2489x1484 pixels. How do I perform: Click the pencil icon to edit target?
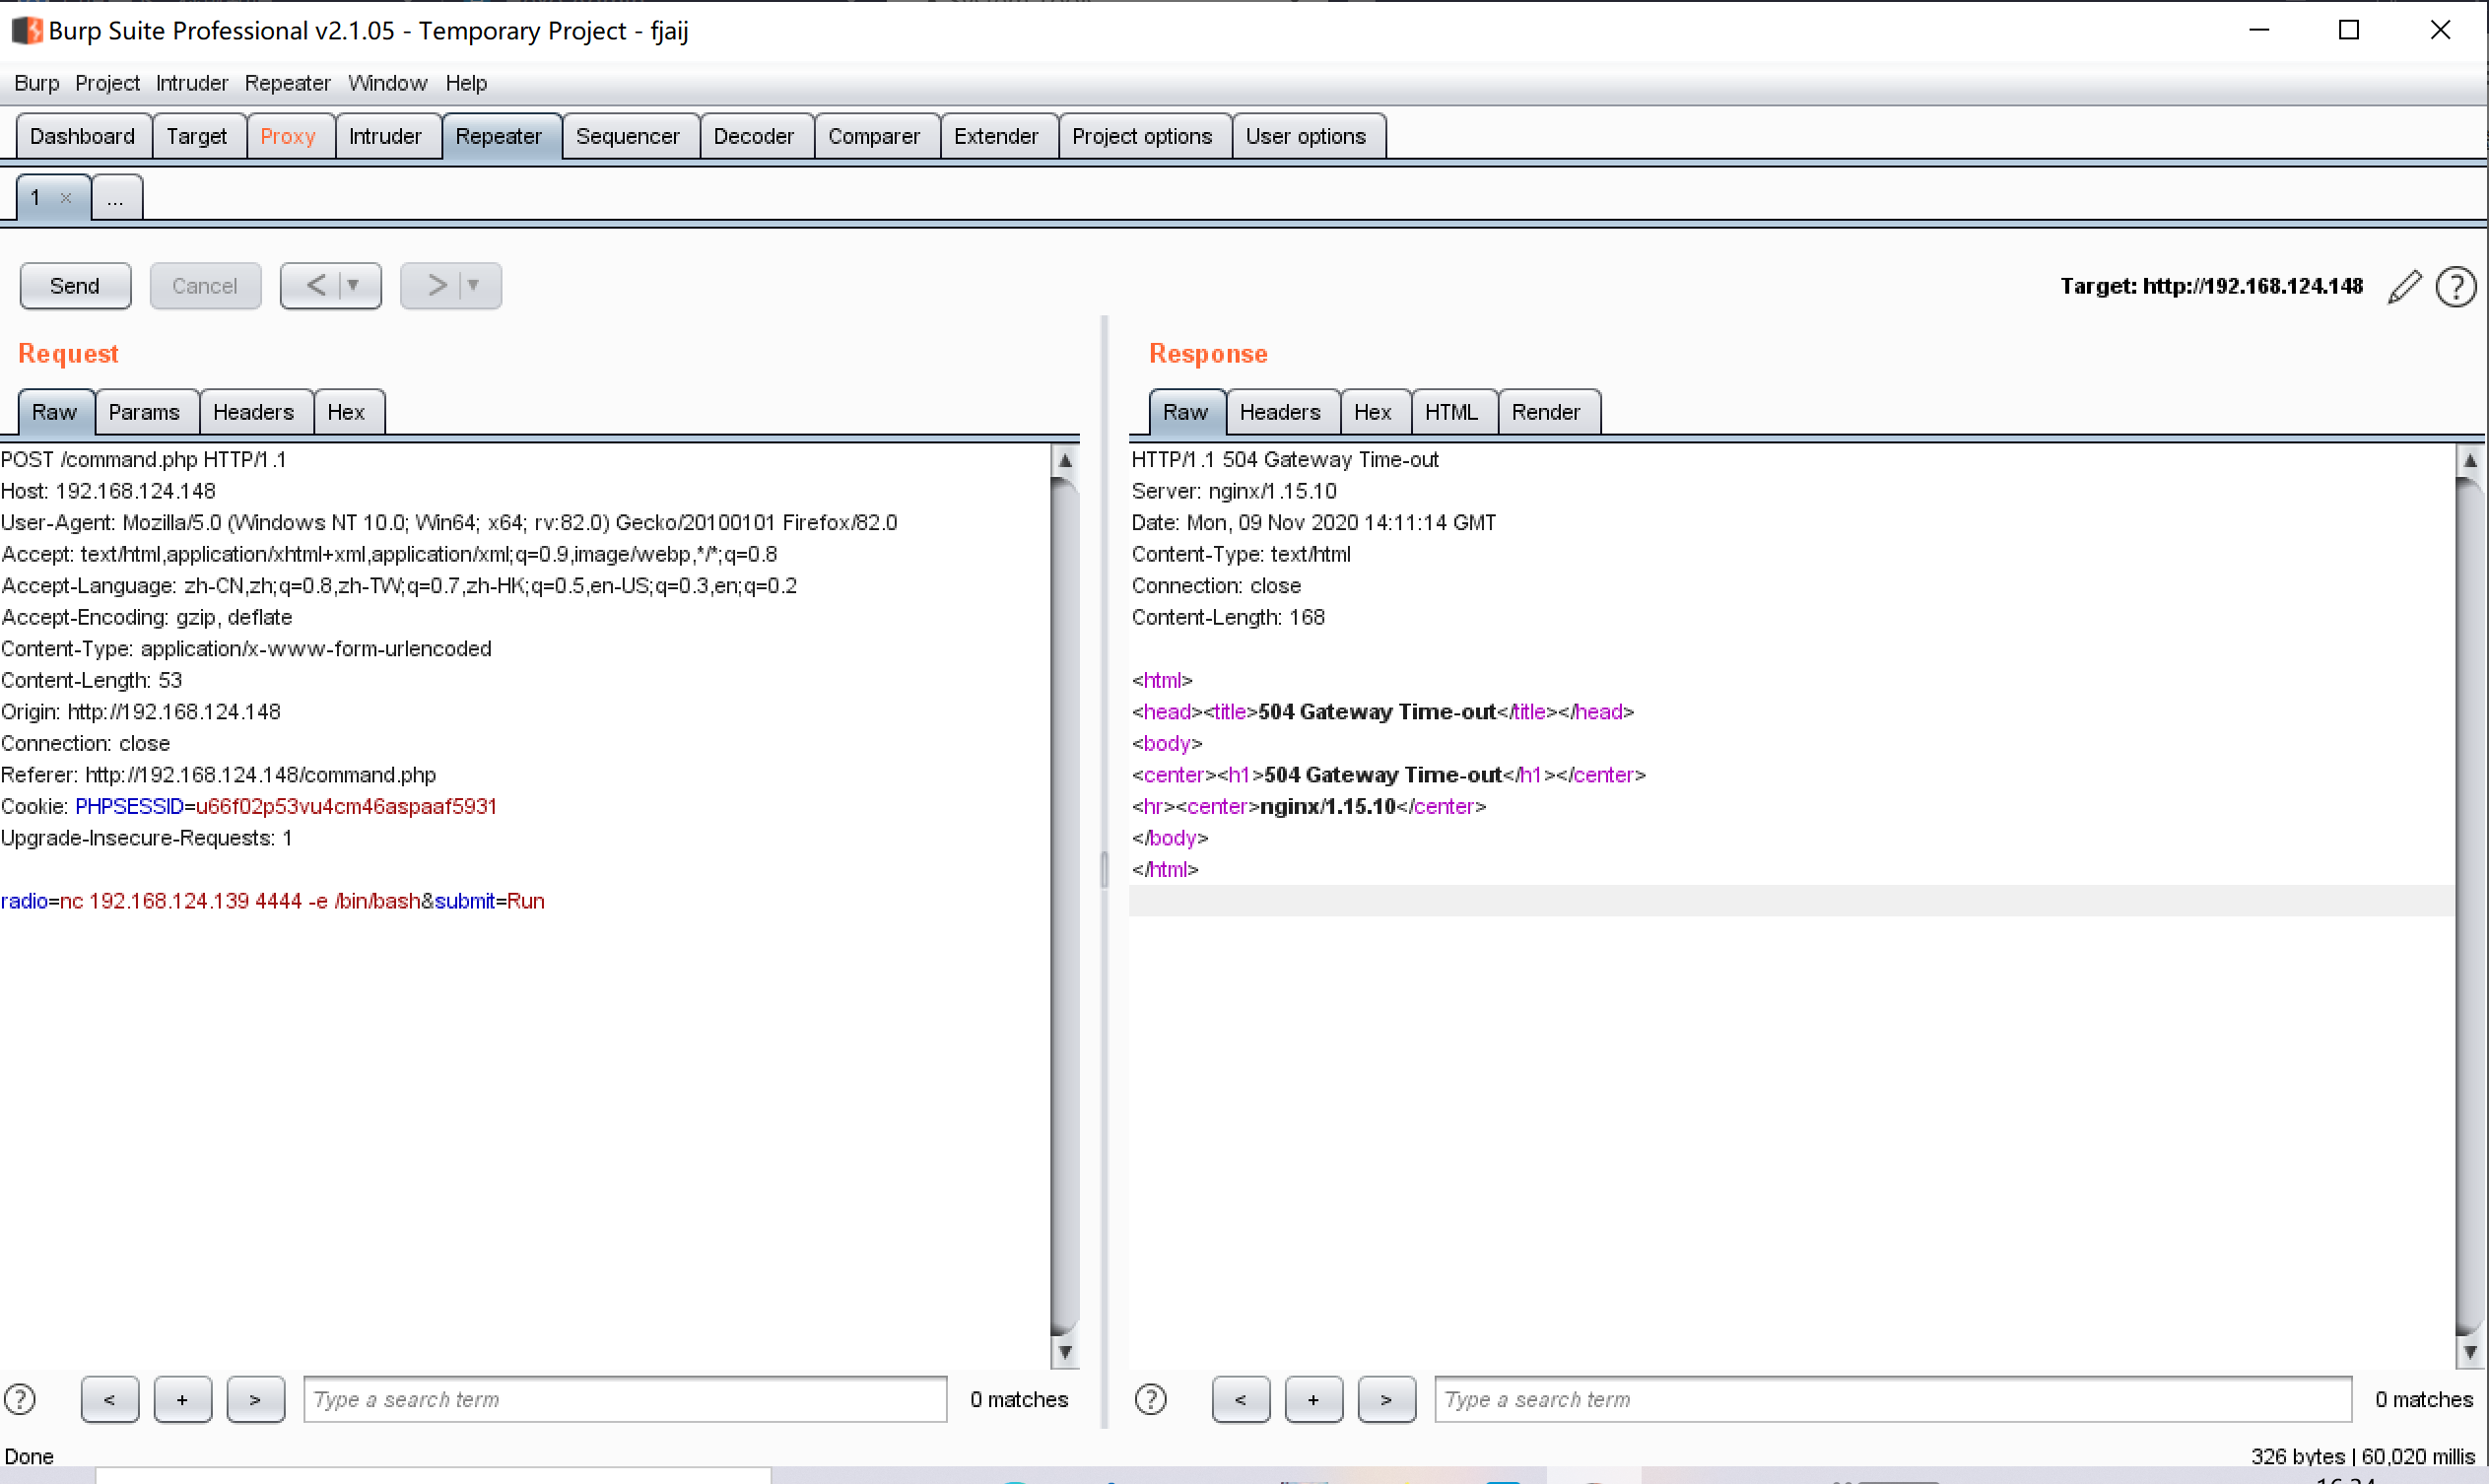[x=2404, y=287]
